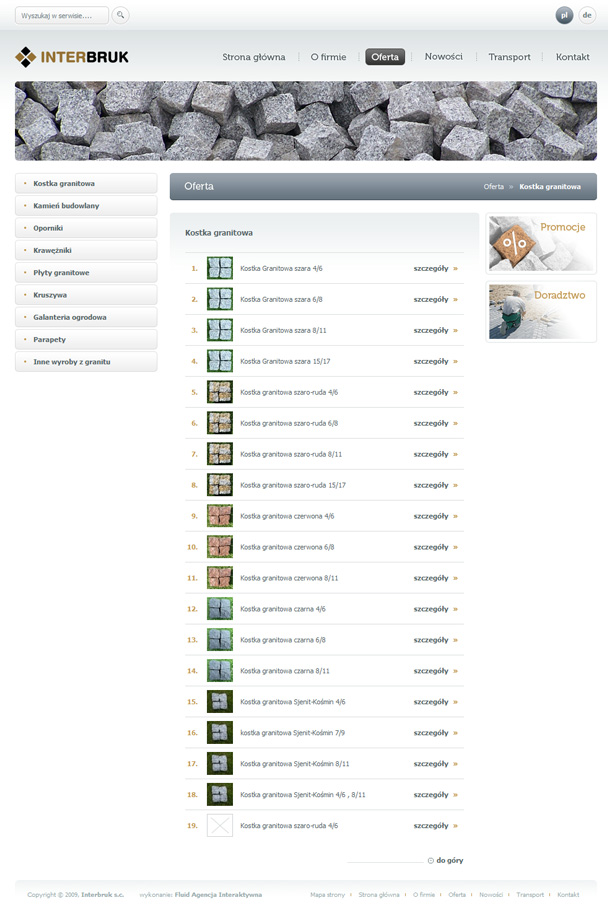Screen dimensions: 608x924
Task: Open the Doradztwo banner
Action: 541,312
